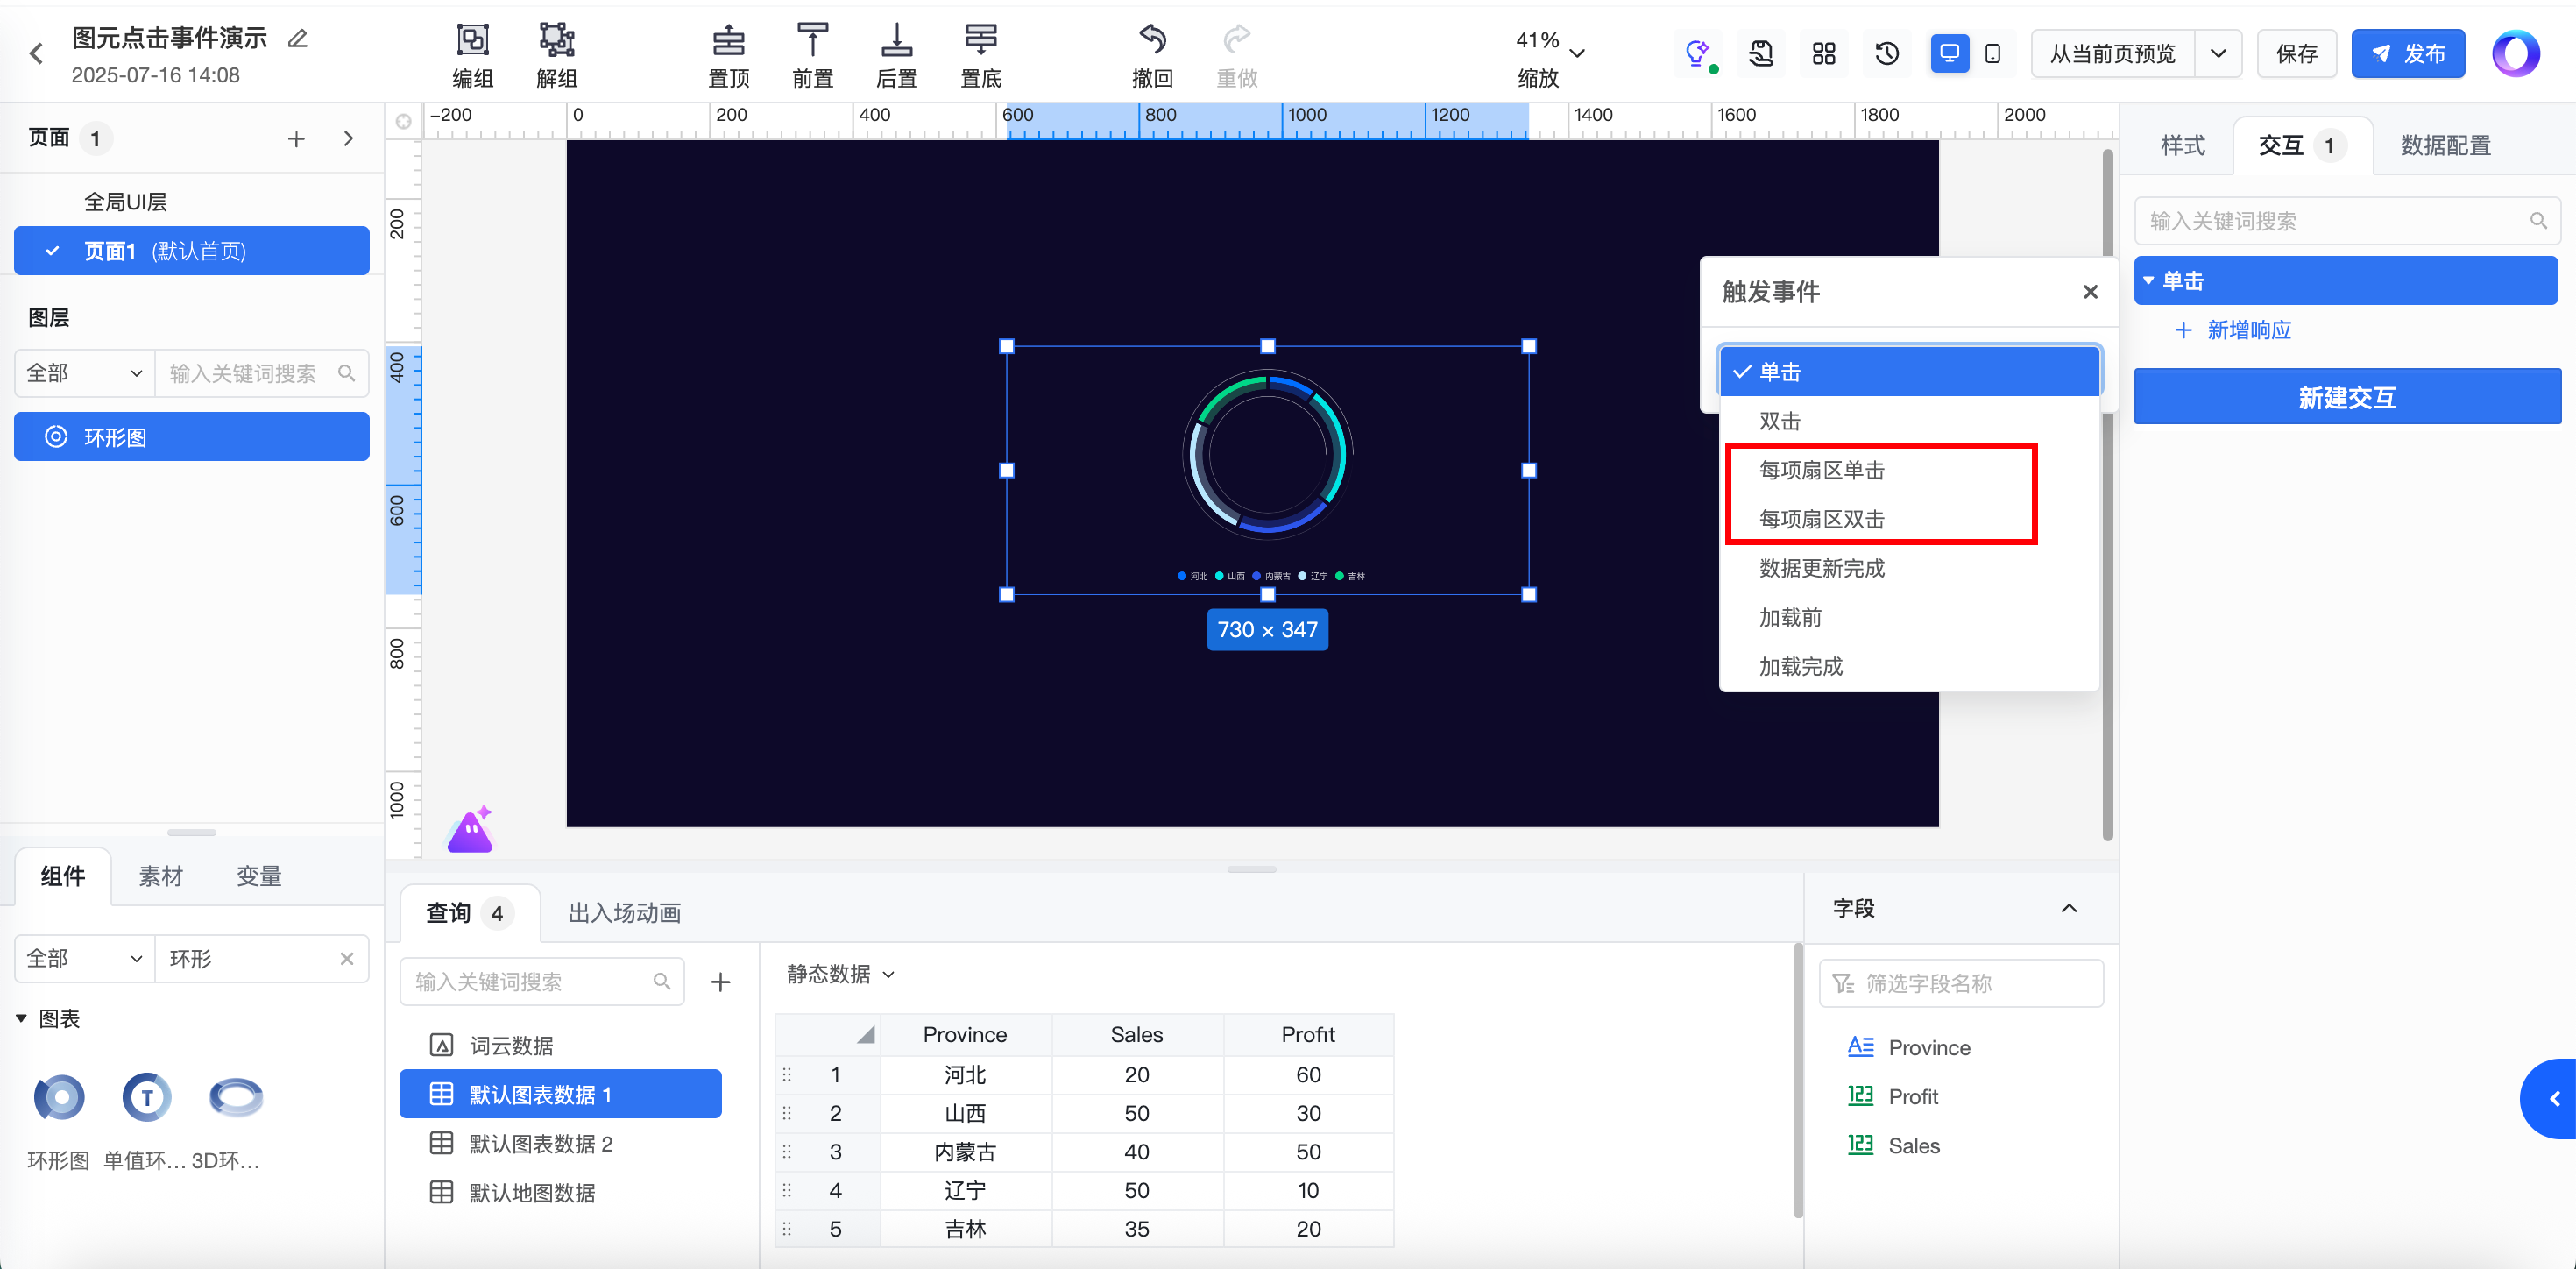Click the 新建交互 button

pyautogui.click(x=2346, y=398)
